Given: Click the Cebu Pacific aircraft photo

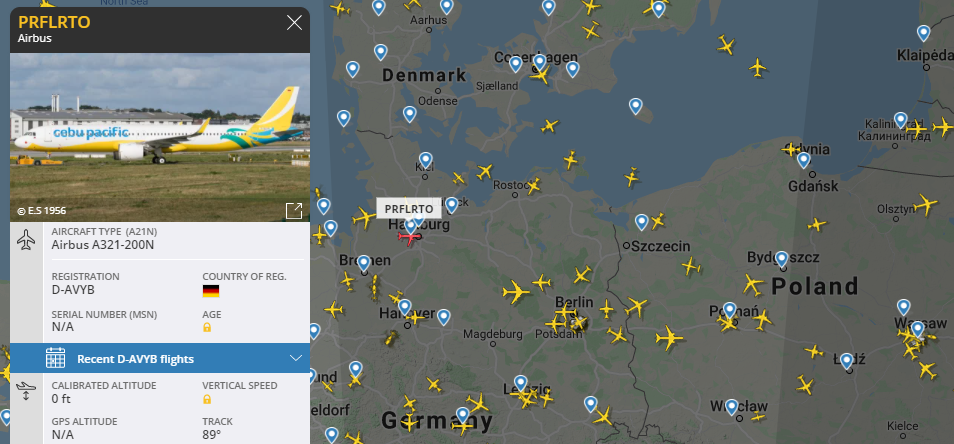Looking at the screenshot, I should point(160,137).
